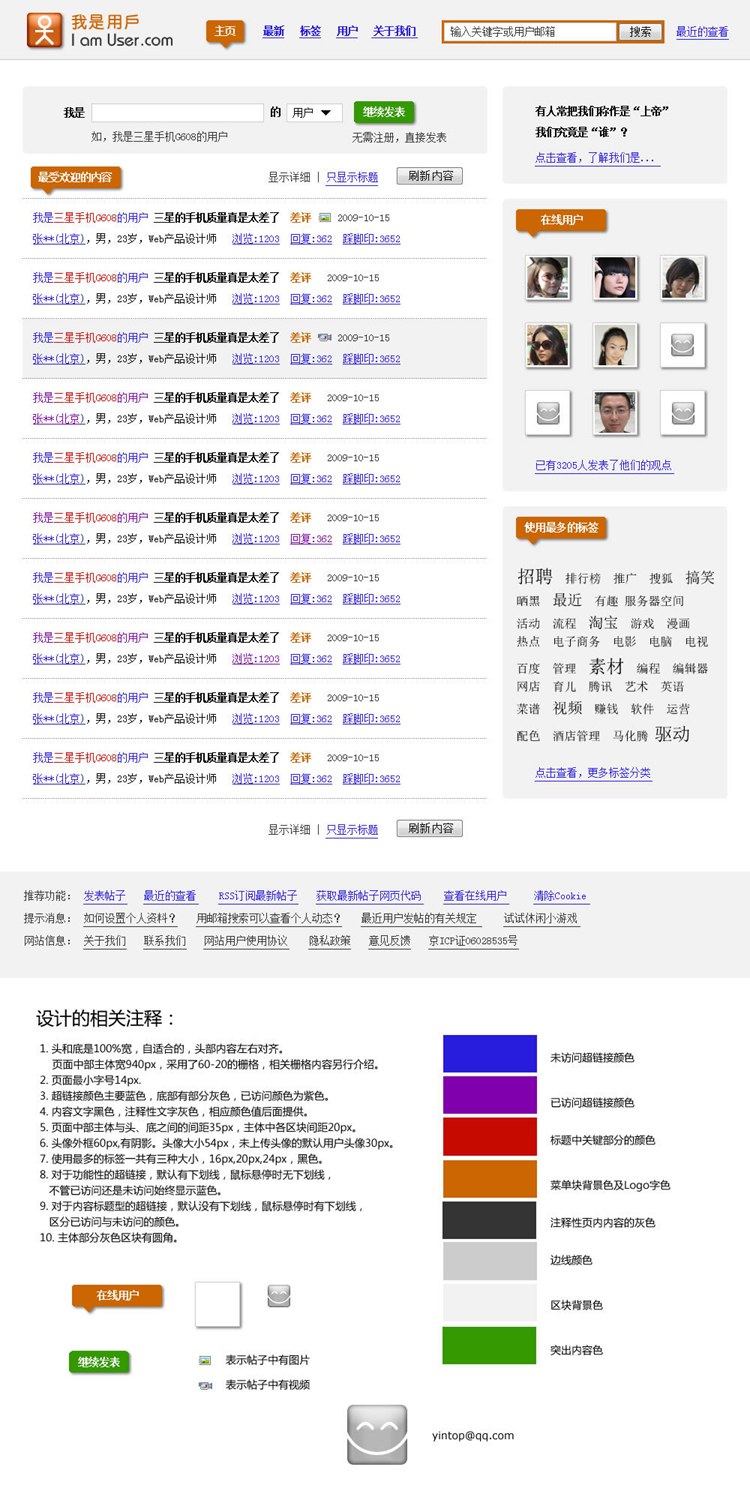Open the 关于我们 menu item
Screen dimensions: 750x1500
pyautogui.click(x=394, y=32)
